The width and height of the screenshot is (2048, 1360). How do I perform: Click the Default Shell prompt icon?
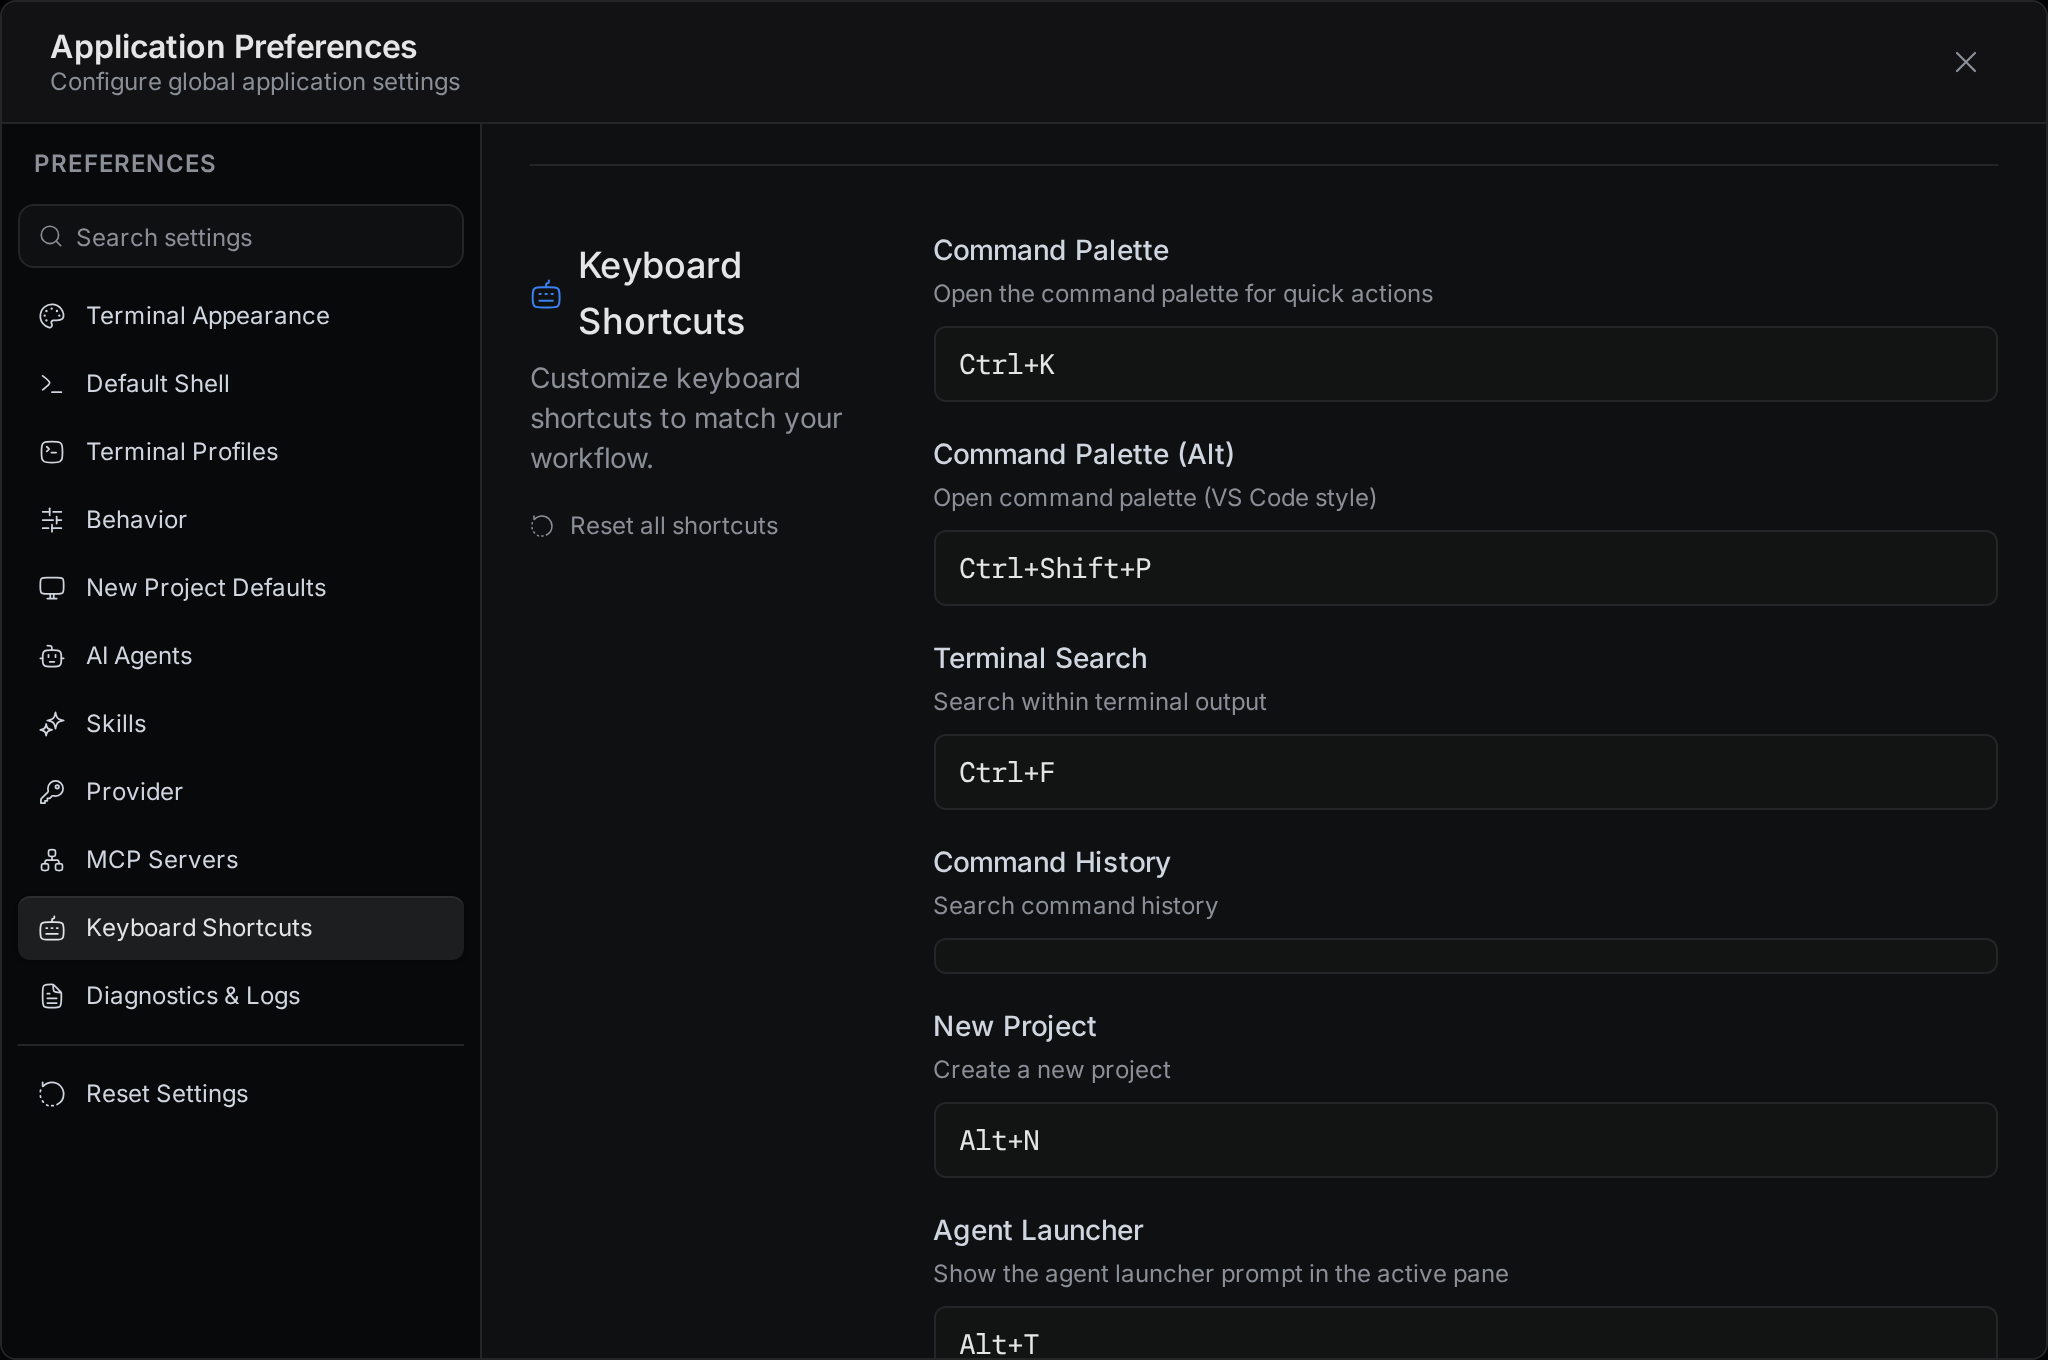pyautogui.click(x=52, y=384)
